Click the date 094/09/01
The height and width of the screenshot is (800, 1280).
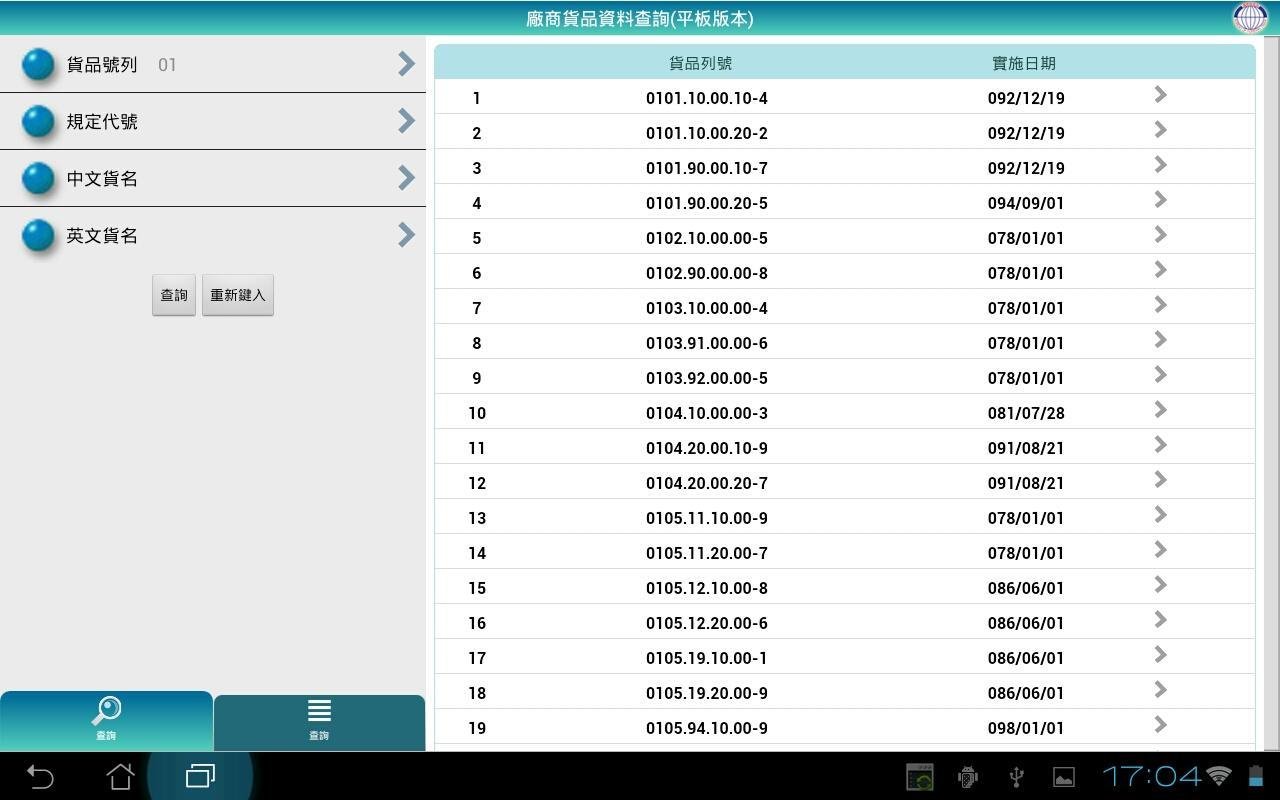(x=1026, y=203)
